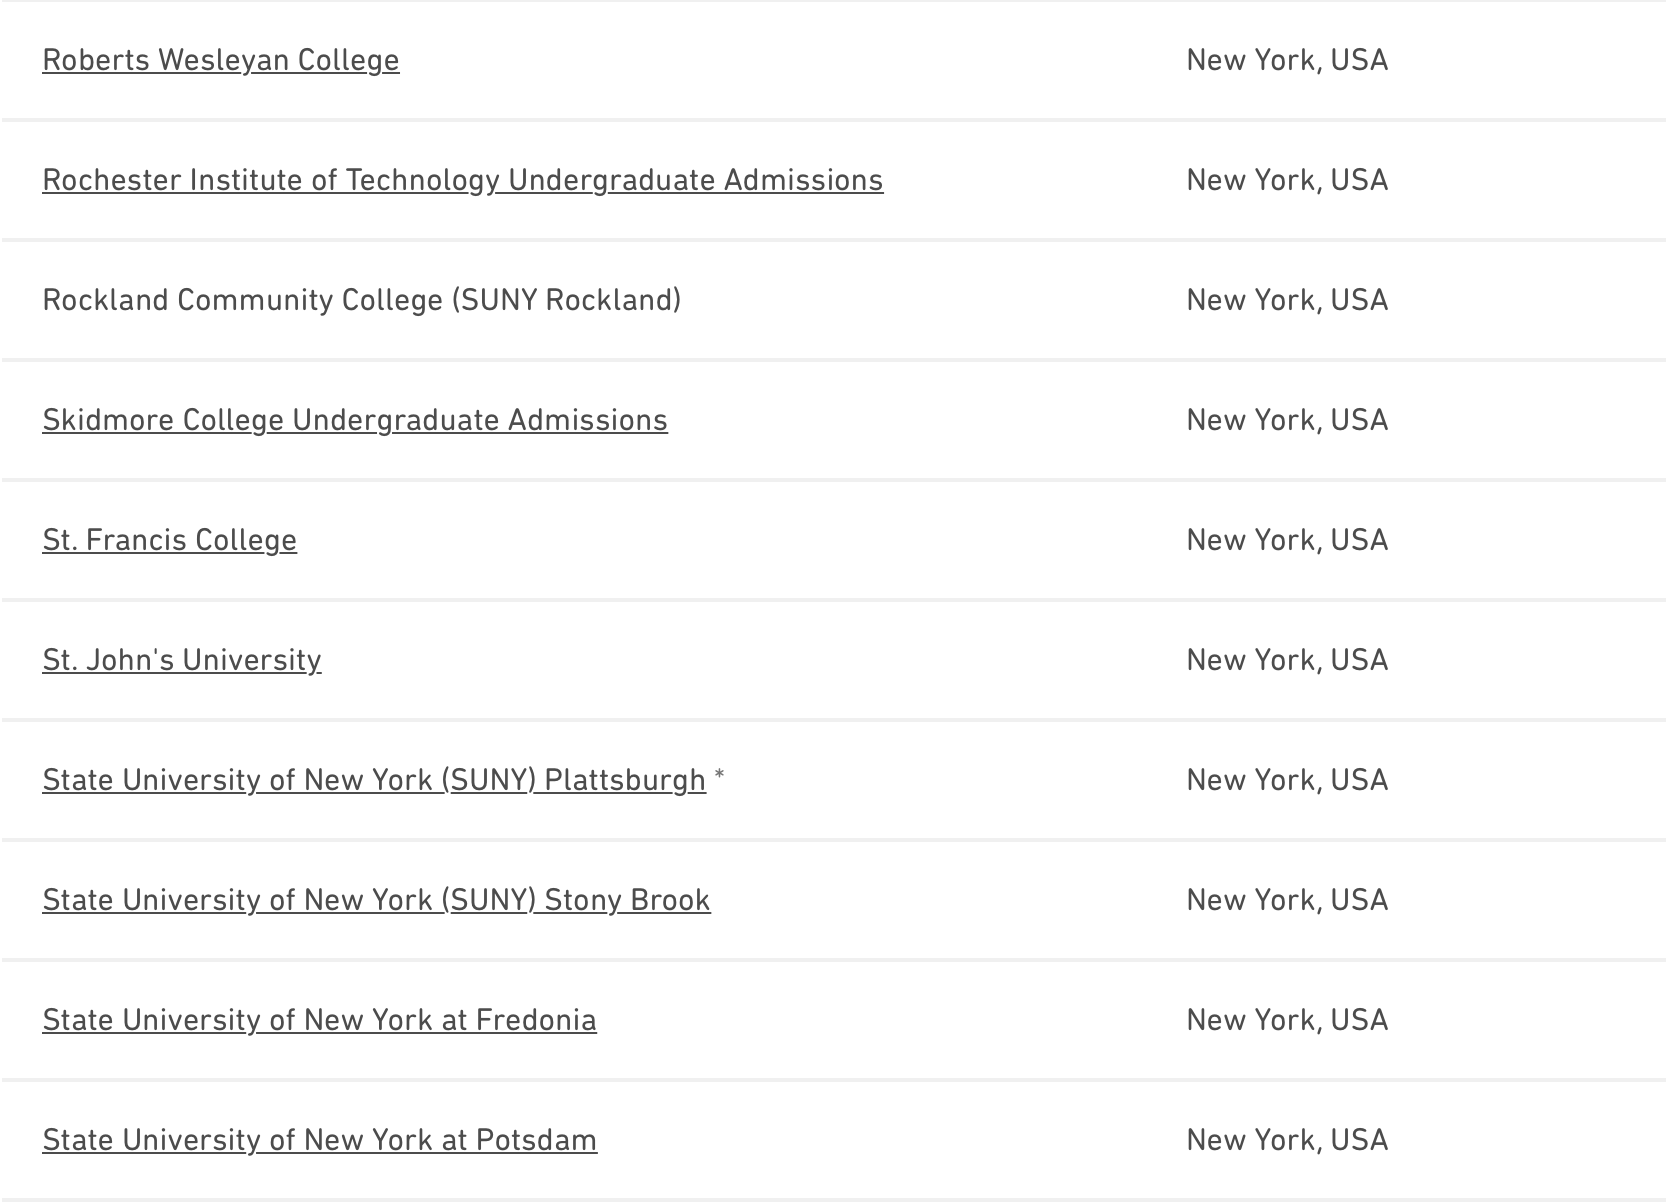This screenshot has height=1202, width=1668.
Task: Open State University of New York at Potsdam
Action: 319,1140
